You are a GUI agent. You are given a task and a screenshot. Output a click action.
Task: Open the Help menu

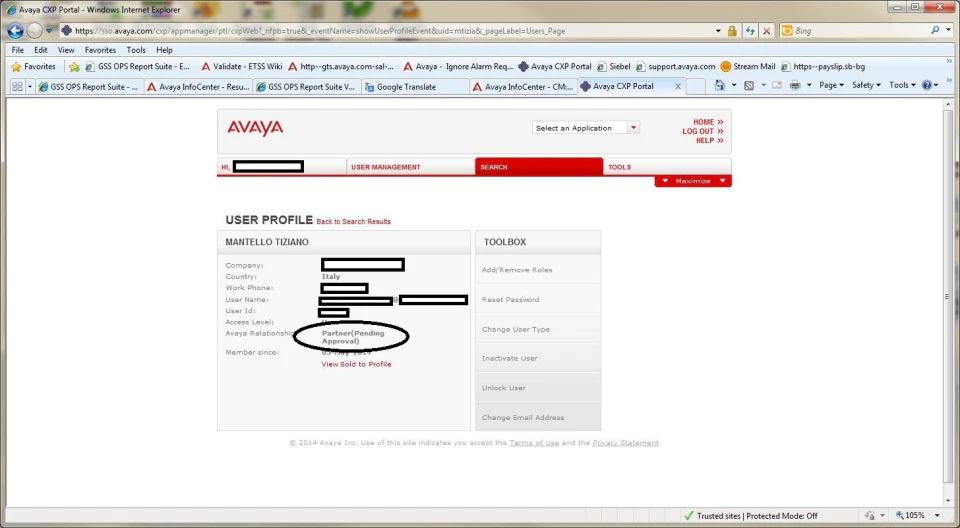pyautogui.click(x=164, y=50)
